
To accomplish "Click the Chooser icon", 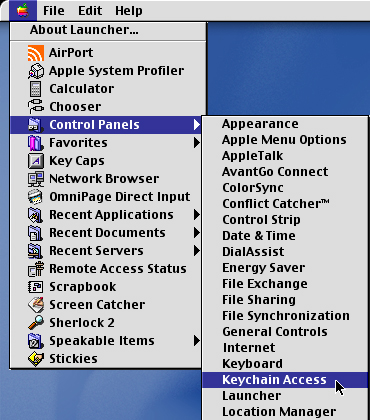I will (36, 107).
